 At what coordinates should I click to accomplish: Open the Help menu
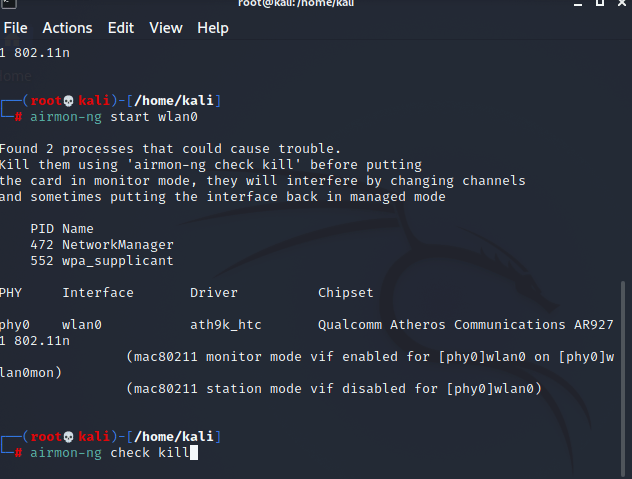213,28
